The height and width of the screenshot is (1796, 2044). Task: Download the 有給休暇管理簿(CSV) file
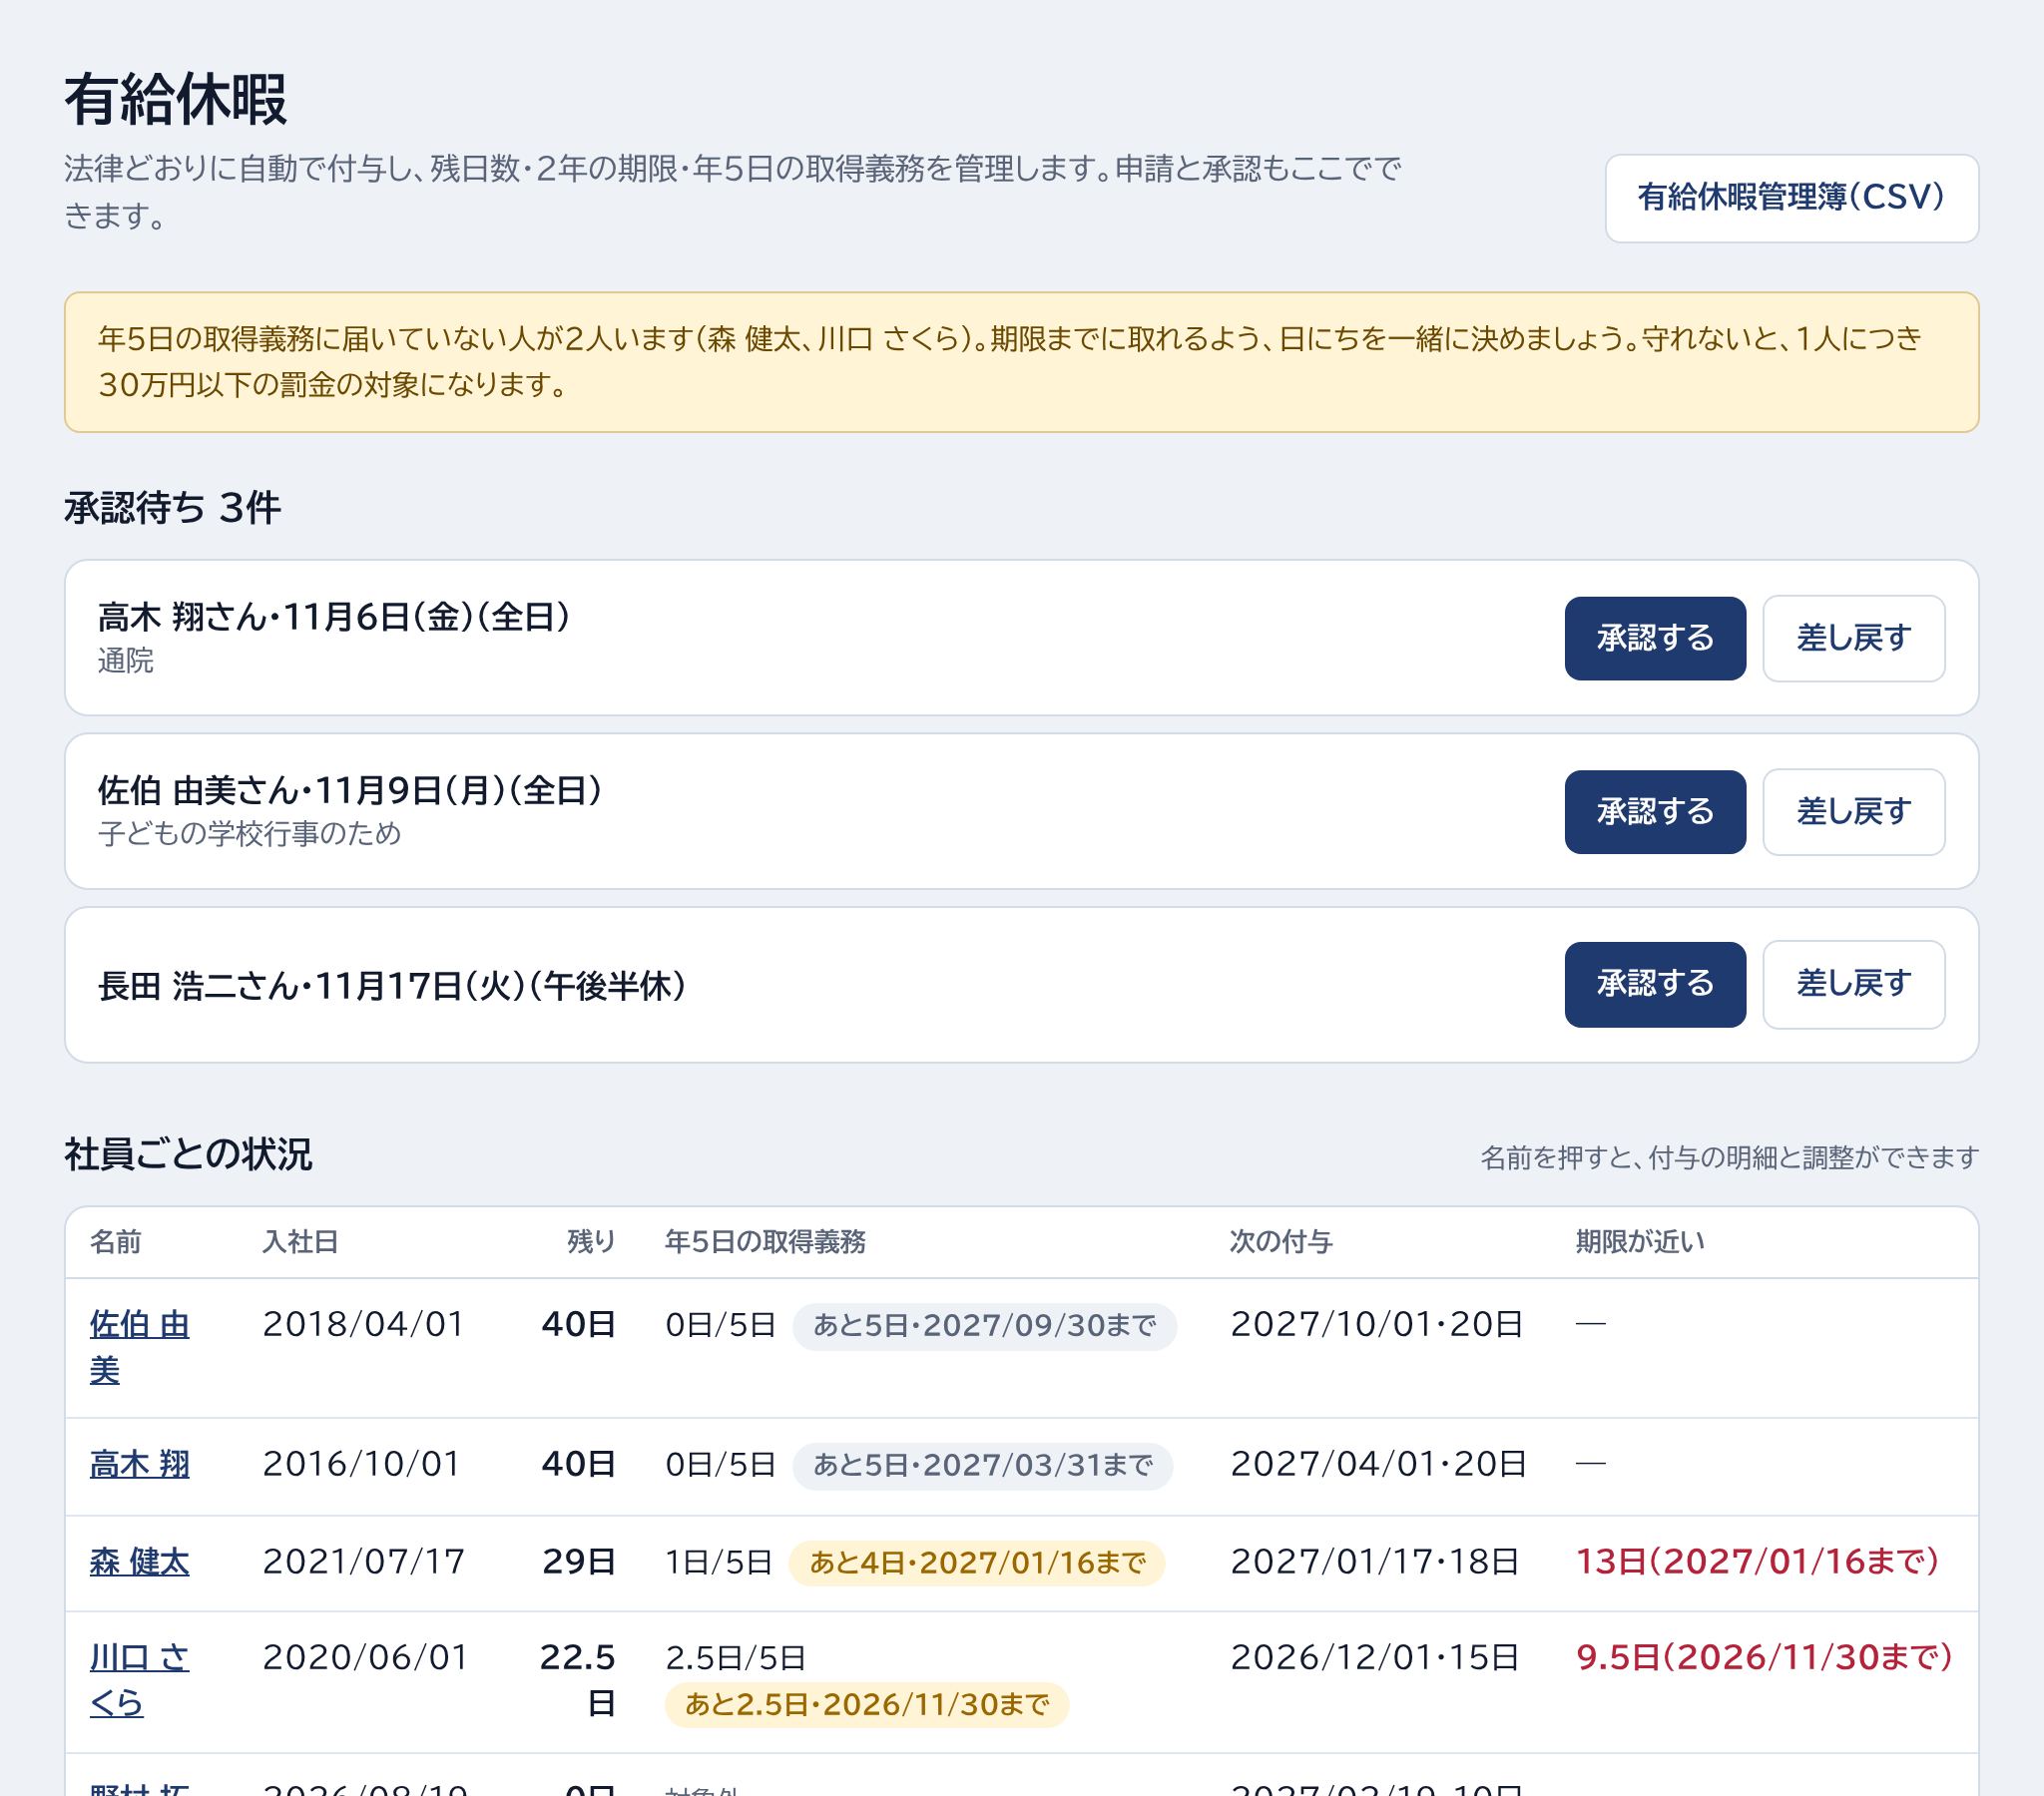[1791, 198]
